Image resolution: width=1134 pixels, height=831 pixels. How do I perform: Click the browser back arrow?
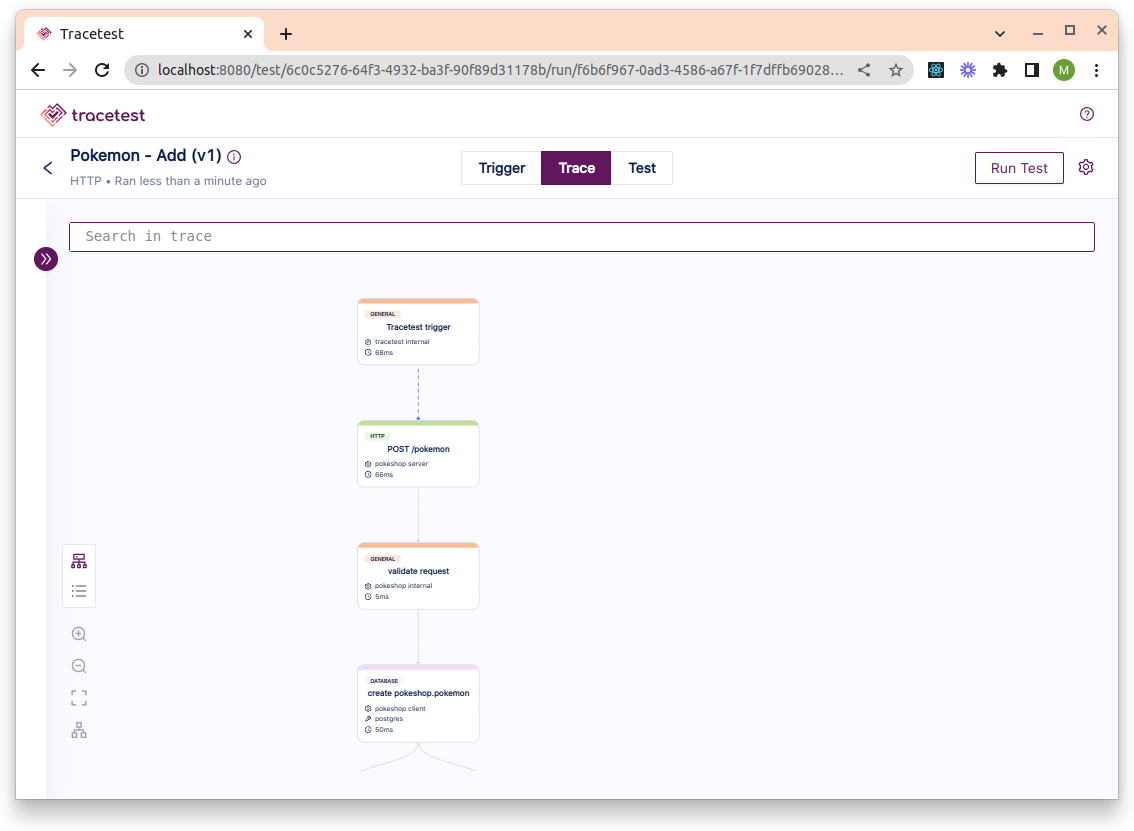38,70
